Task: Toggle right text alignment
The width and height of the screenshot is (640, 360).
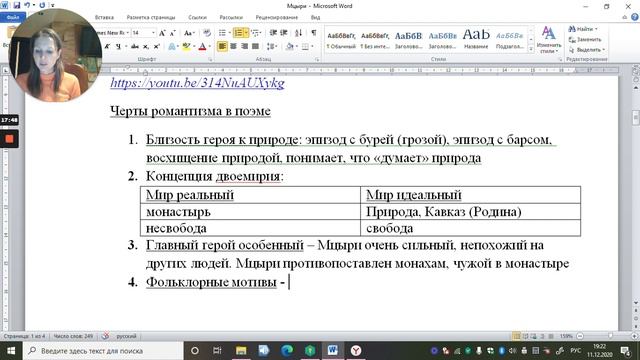Action: click(244, 47)
